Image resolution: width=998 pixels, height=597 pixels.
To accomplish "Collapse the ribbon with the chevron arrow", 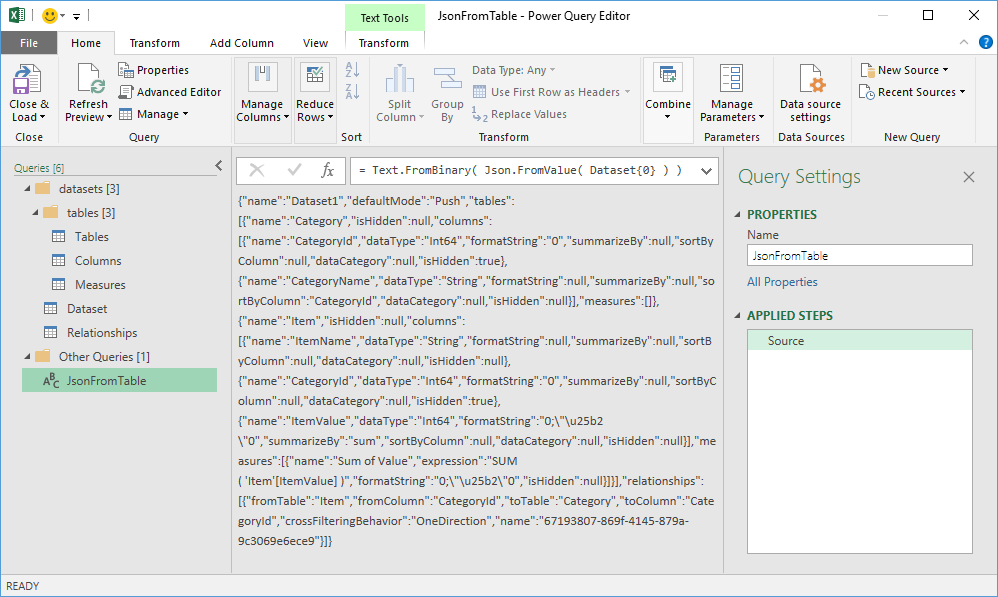I will click(962, 42).
